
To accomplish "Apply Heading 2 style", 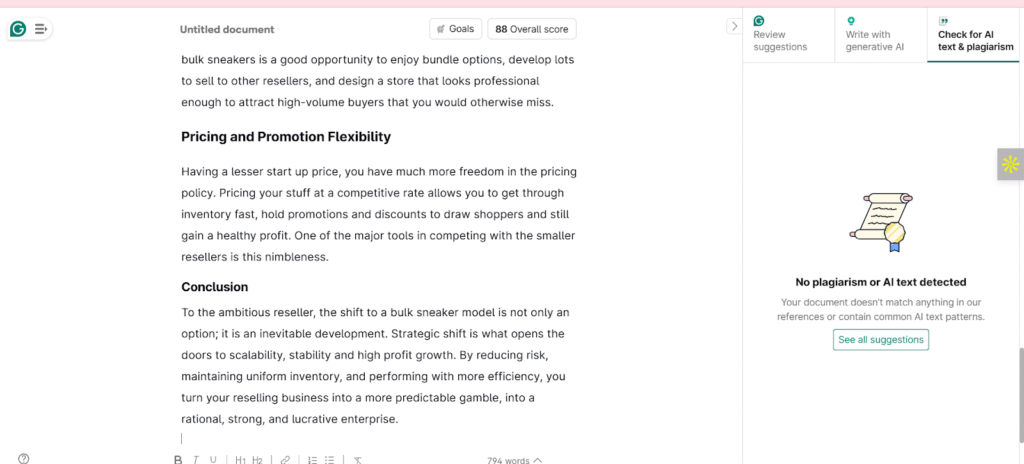I will [x=257, y=460].
